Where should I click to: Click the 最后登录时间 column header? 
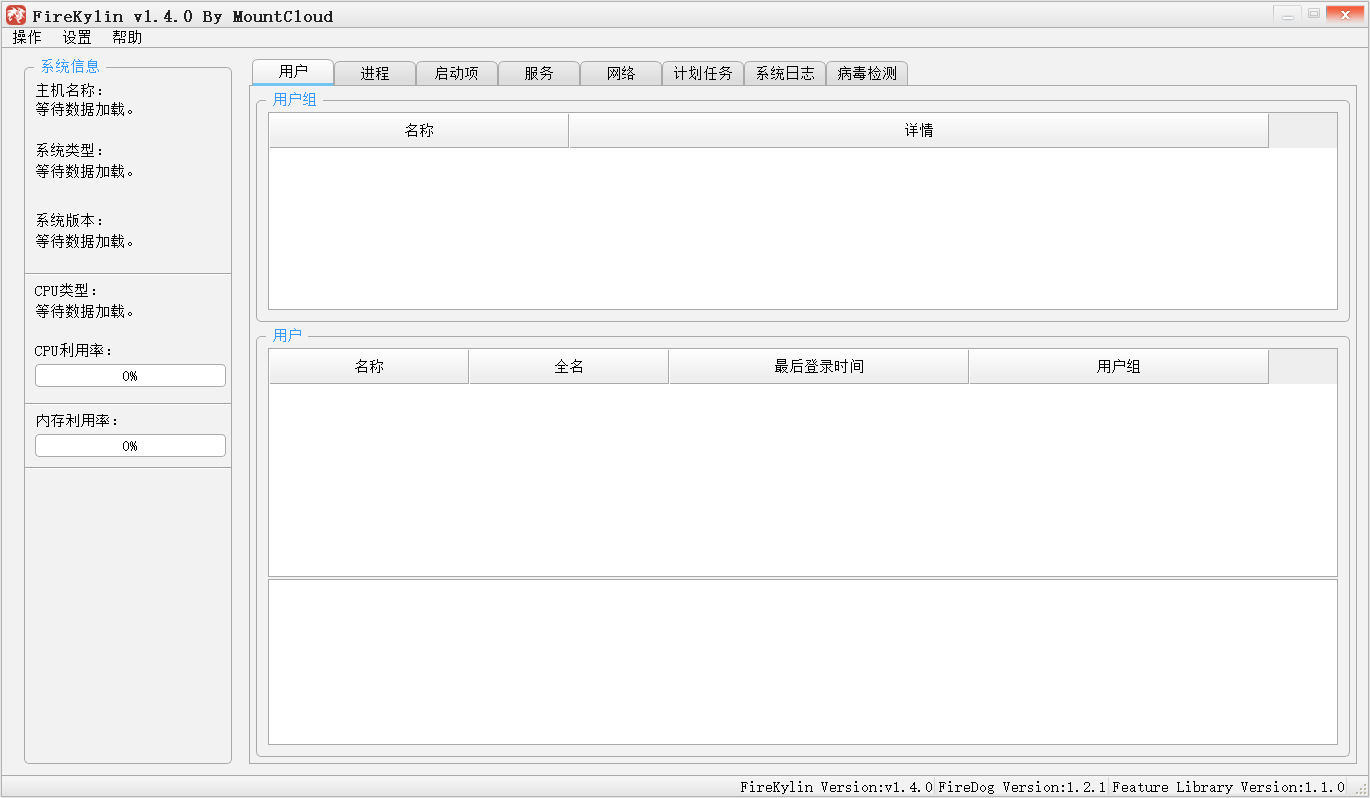tap(819, 367)
